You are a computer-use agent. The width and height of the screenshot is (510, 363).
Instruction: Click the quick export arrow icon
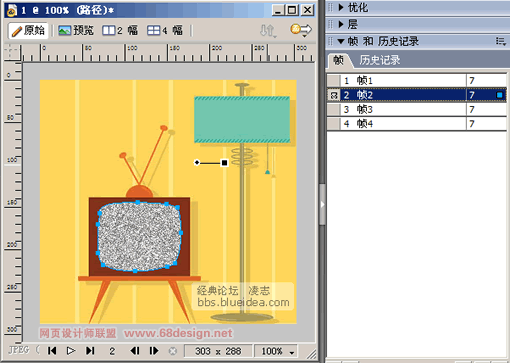[301, 30]
